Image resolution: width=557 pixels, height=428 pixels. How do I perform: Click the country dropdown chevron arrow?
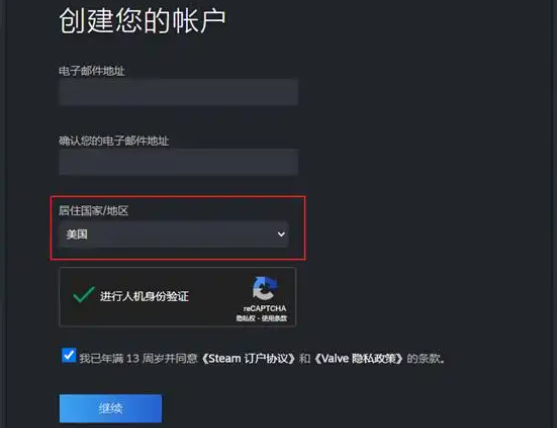click(x=281, y=234)
